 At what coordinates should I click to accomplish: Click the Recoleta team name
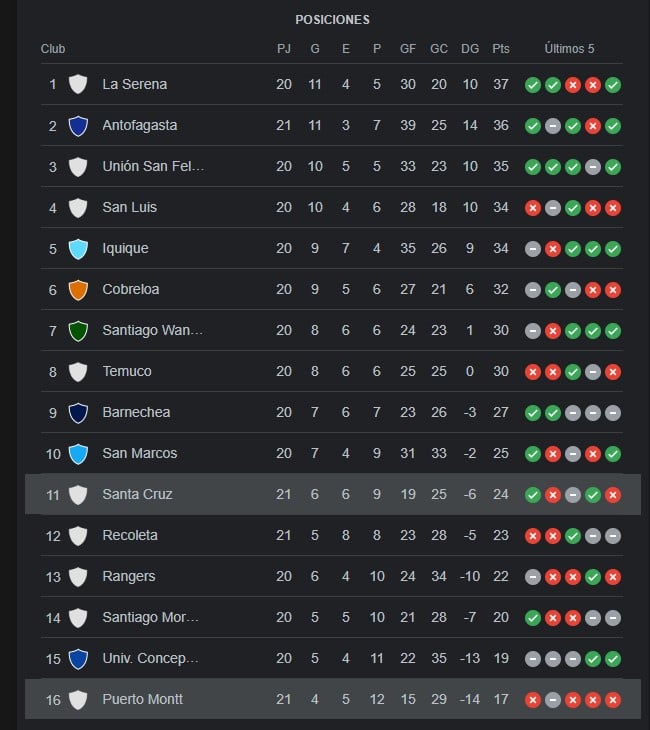(130, 535)
